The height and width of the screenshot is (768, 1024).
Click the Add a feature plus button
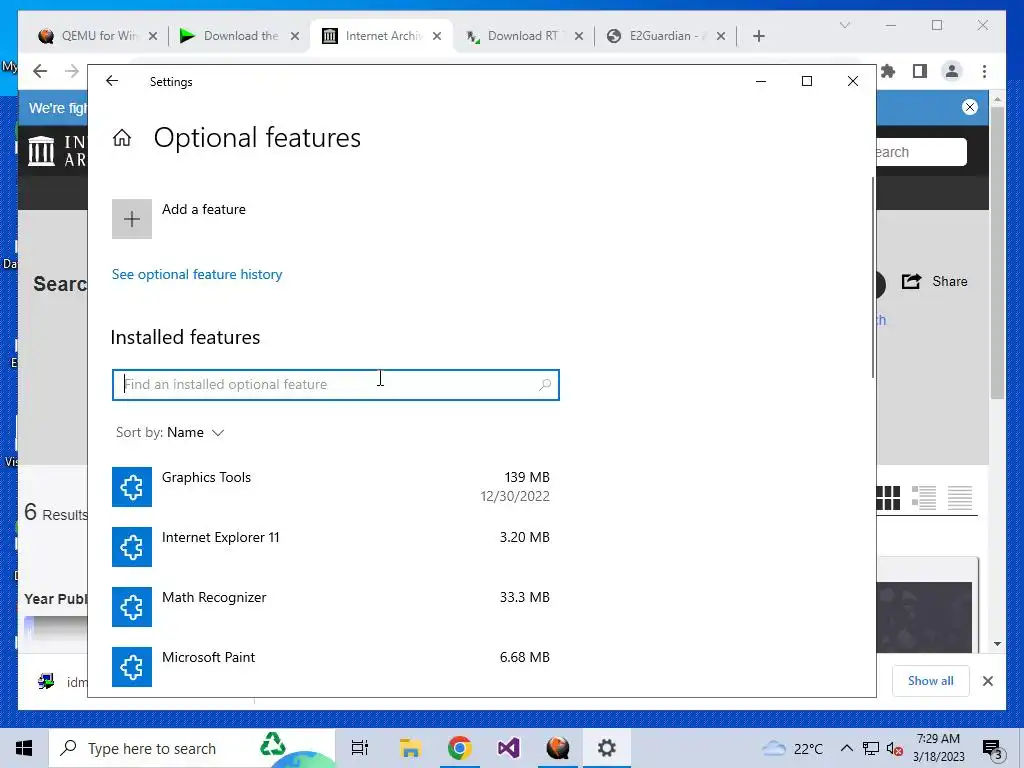pos(132,219)
